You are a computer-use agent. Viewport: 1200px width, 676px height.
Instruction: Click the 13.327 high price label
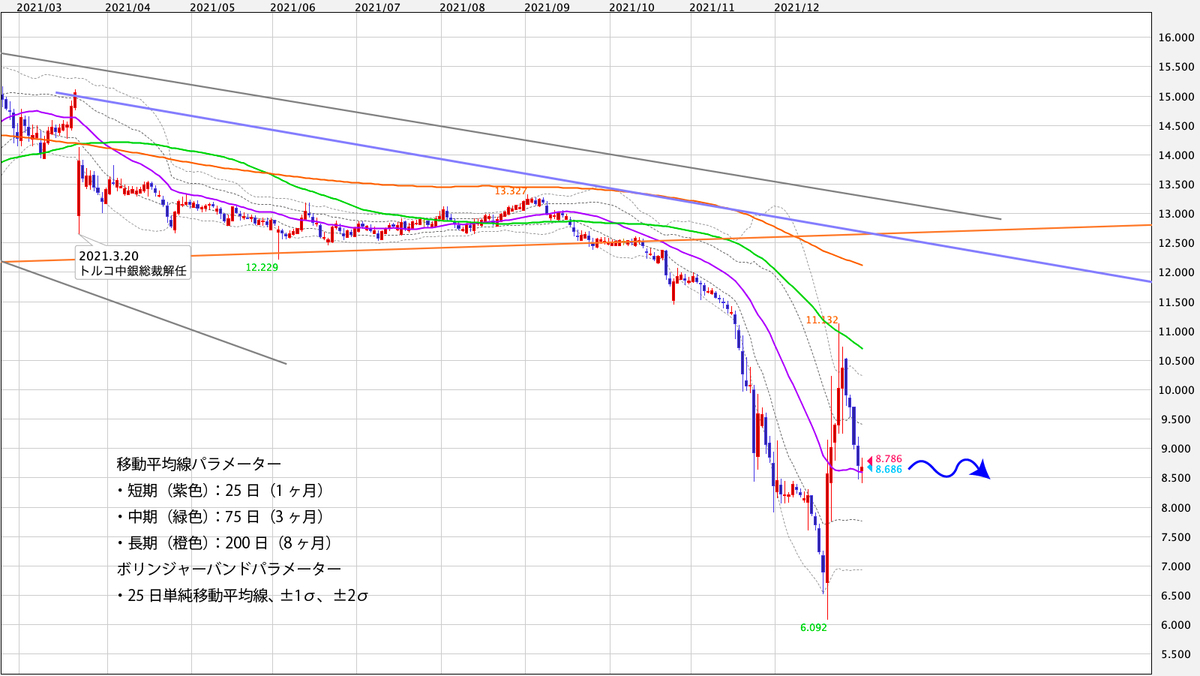pyautogui.click(x=510, y=190)
